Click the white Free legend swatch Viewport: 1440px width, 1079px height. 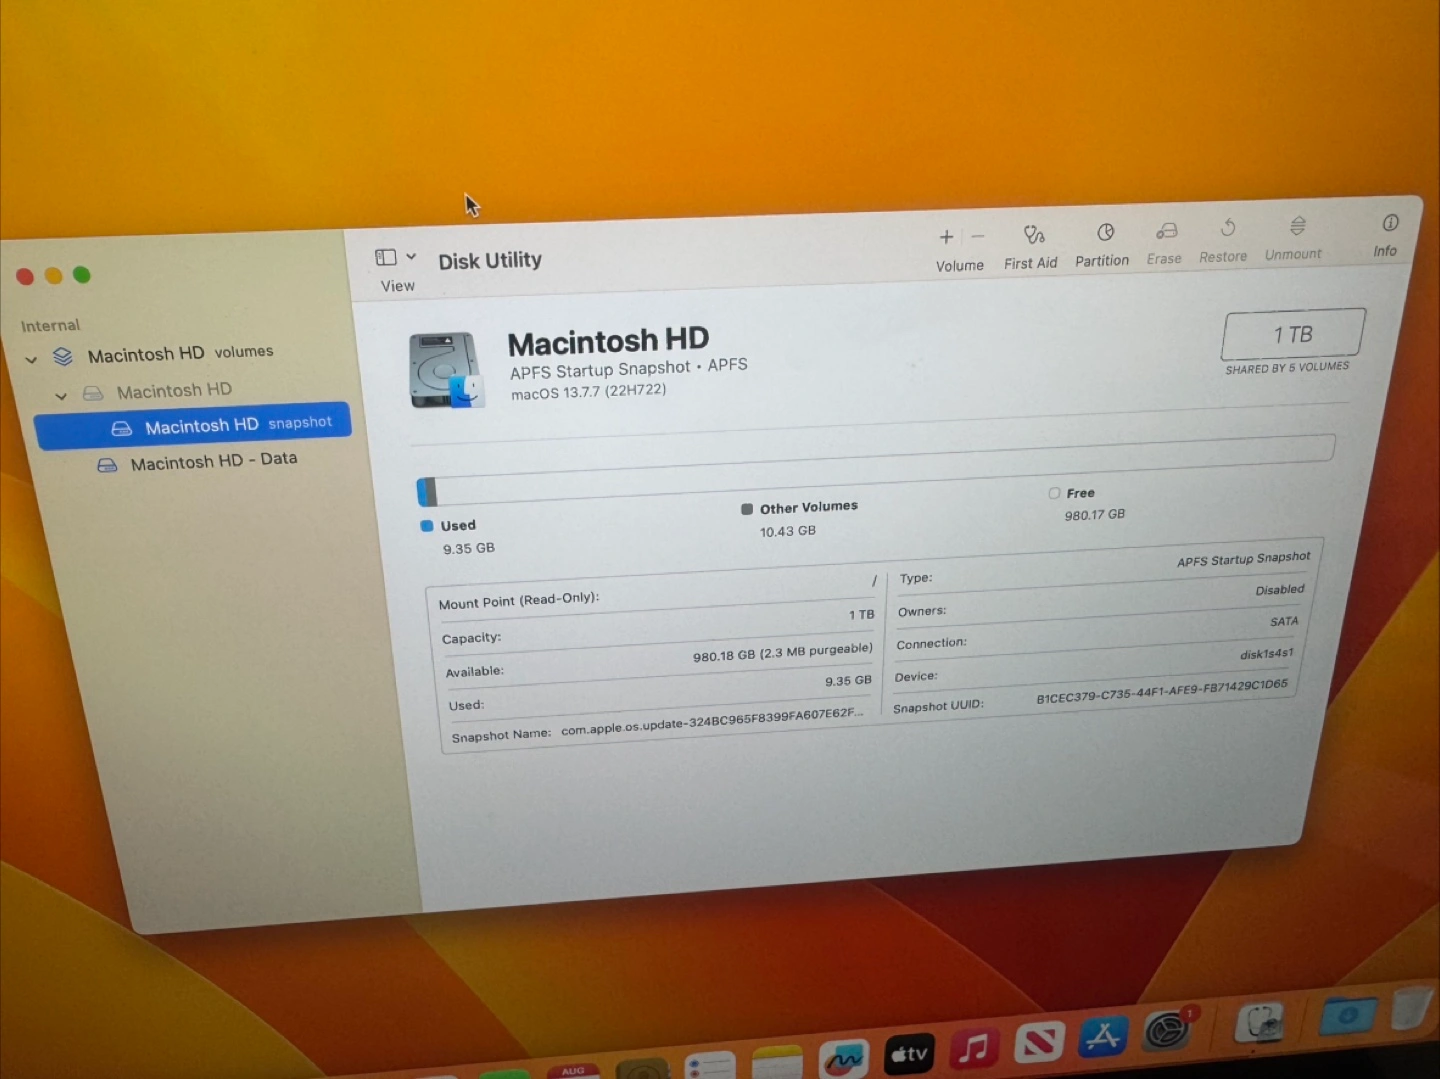tap(1054, 493)
